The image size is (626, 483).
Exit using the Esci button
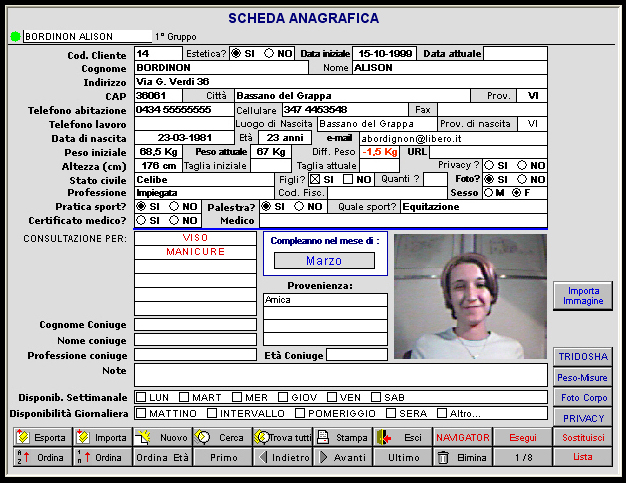pos(403,437)
